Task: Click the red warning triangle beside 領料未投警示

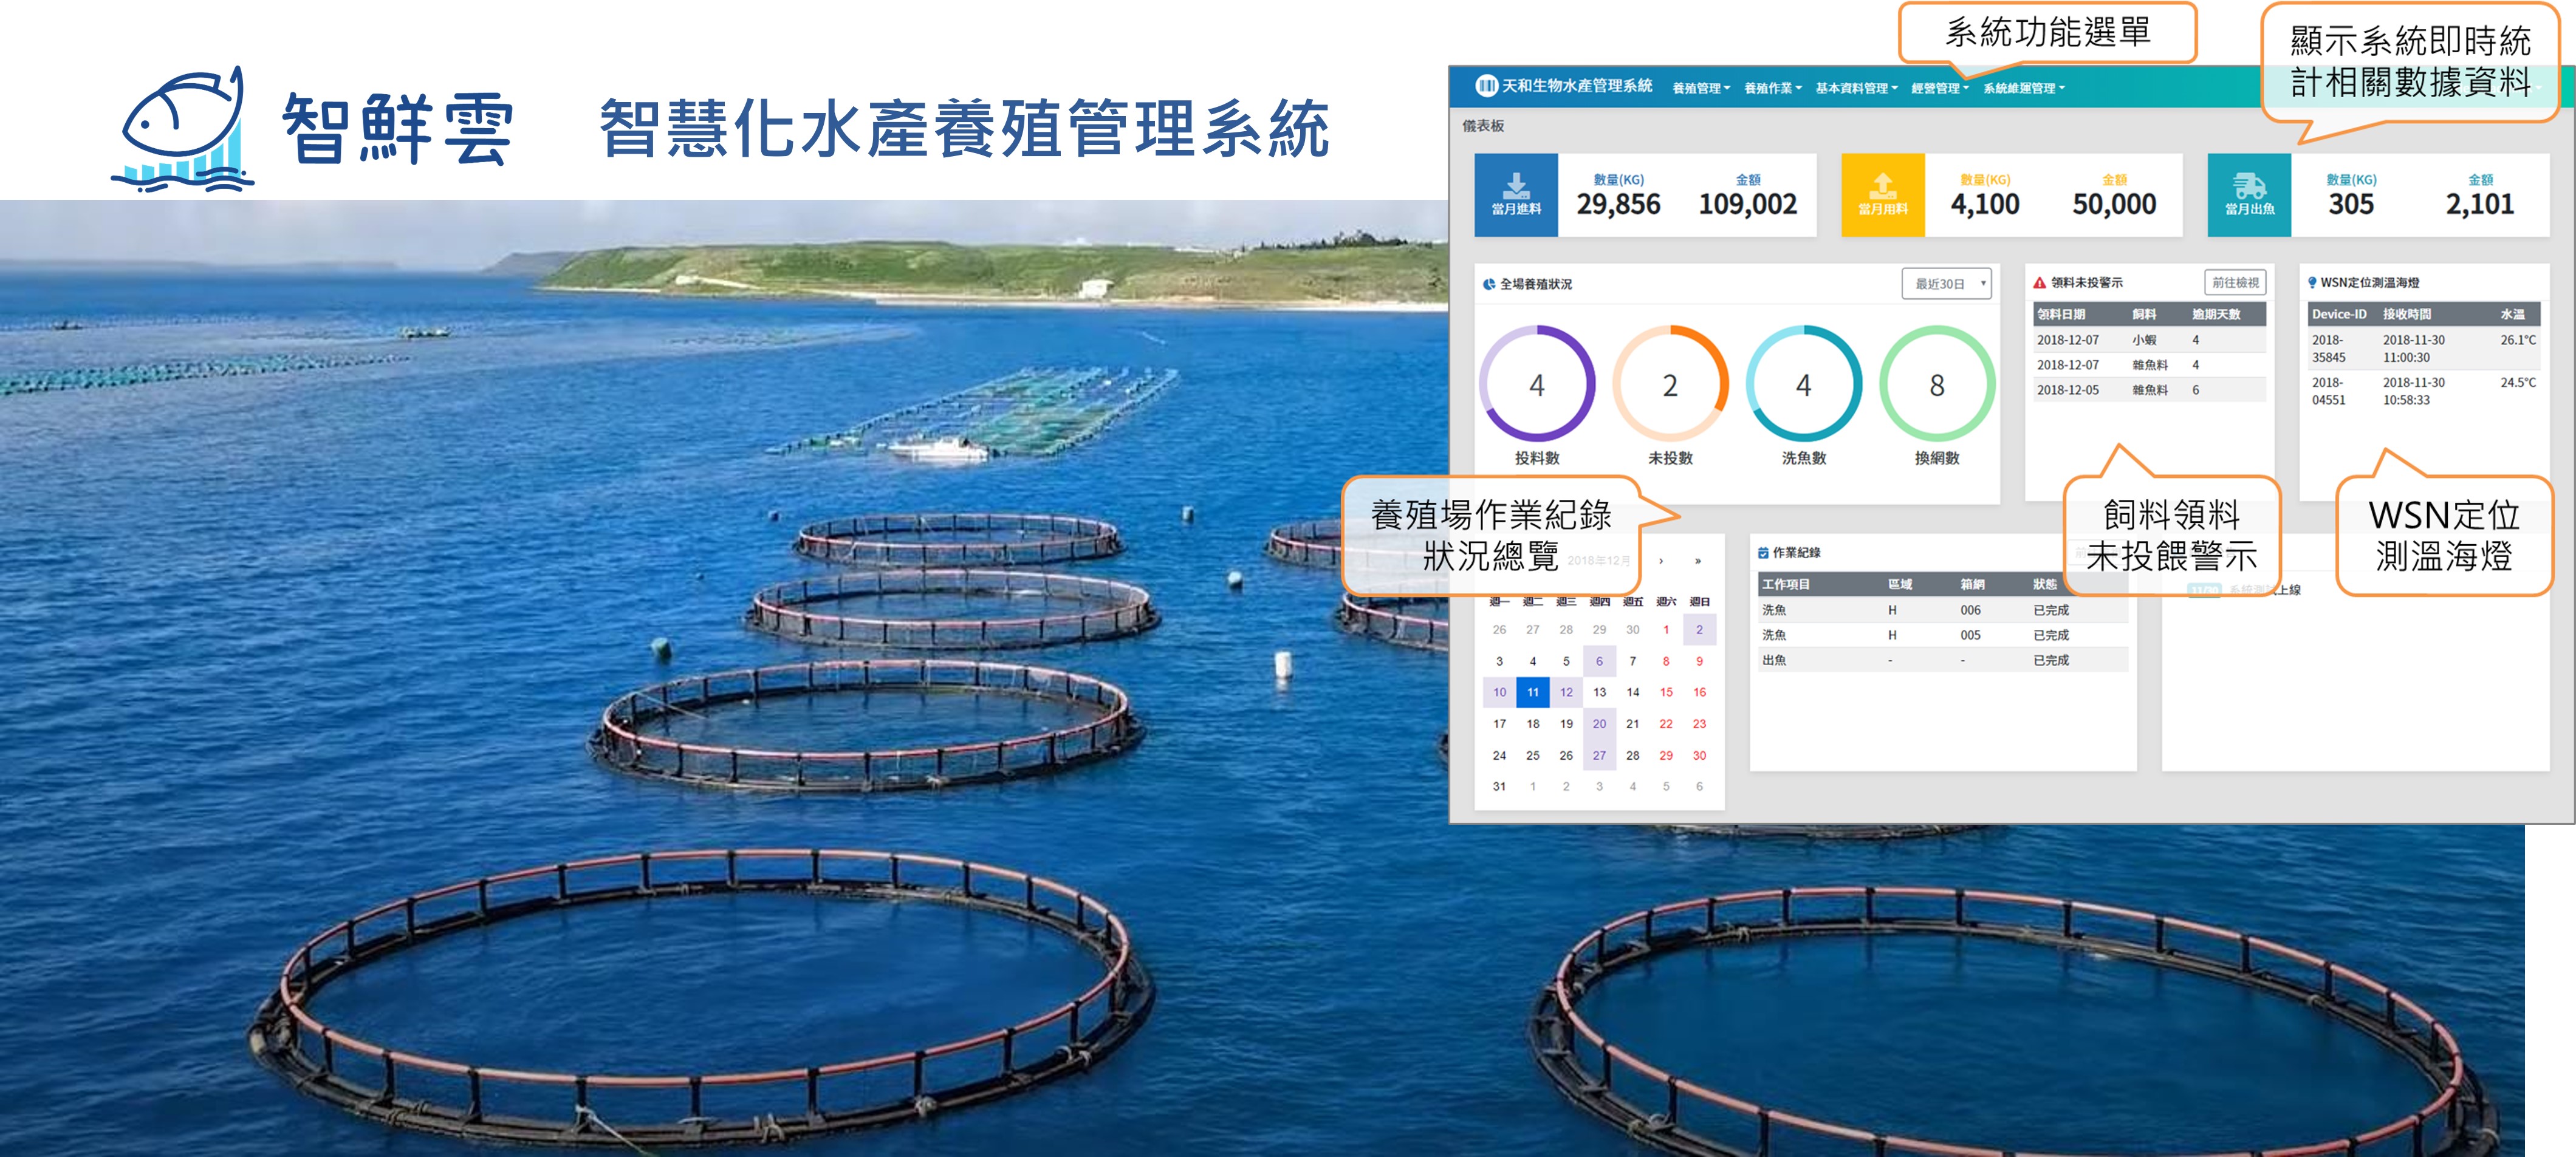Action: point(2040,283)
